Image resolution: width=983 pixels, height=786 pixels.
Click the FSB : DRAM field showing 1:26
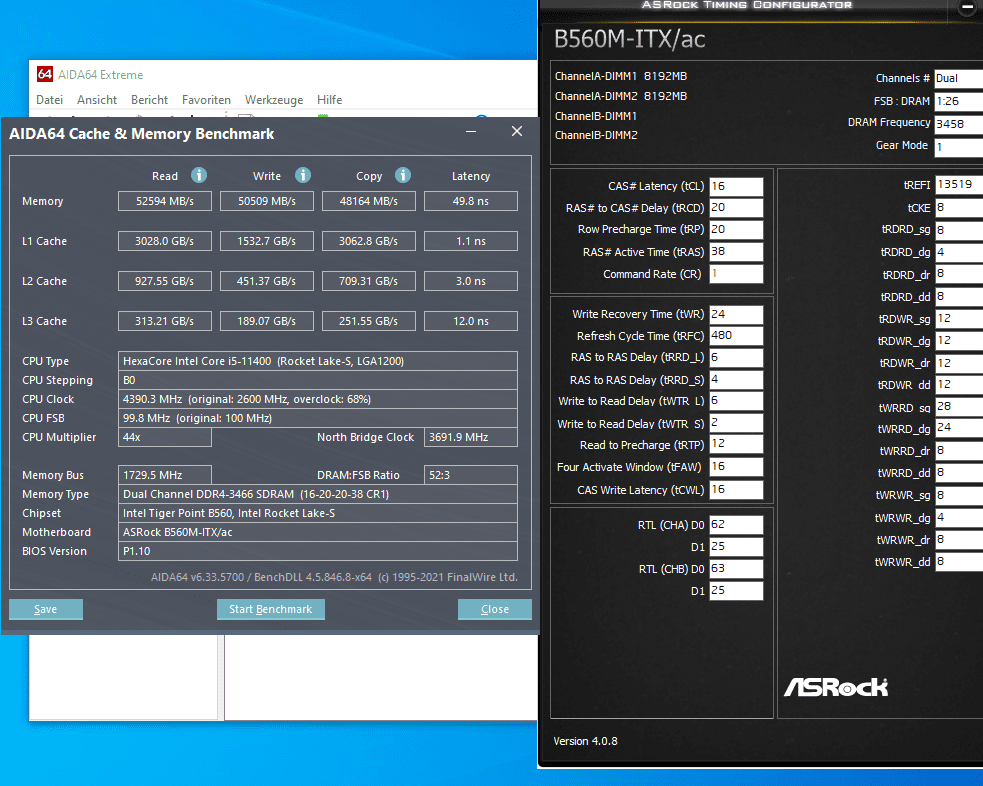coord(959,101)
